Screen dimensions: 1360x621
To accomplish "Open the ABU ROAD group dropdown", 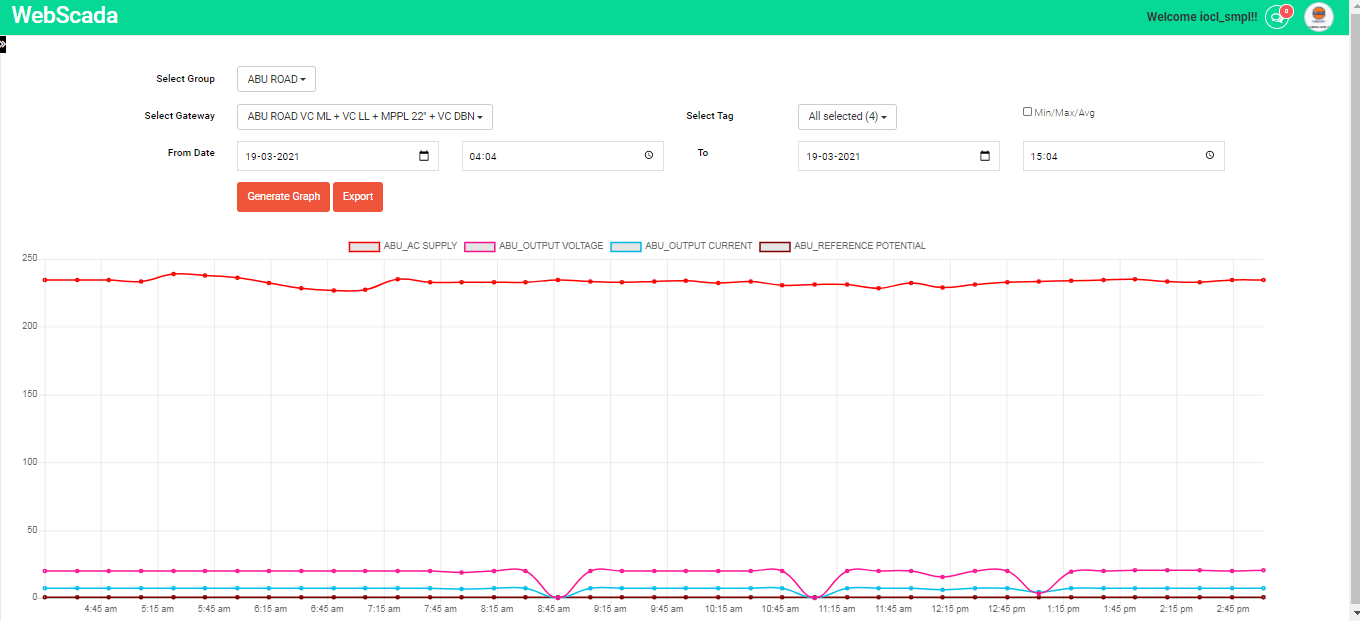I will (276, 79).
